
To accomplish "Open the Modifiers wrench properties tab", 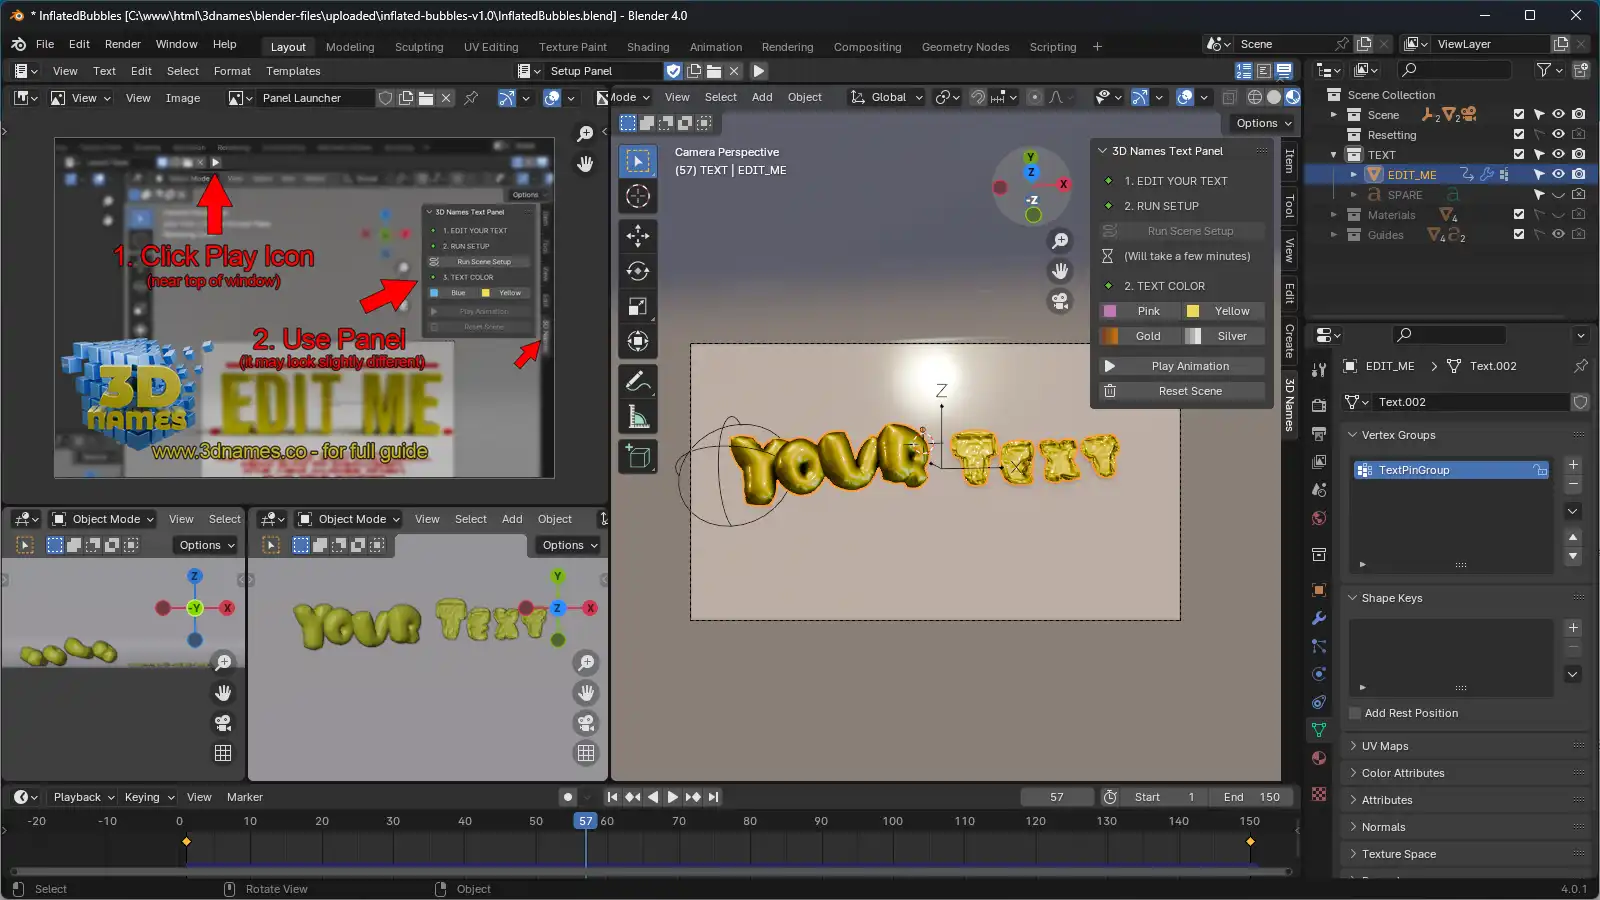I will (1319, 618).
